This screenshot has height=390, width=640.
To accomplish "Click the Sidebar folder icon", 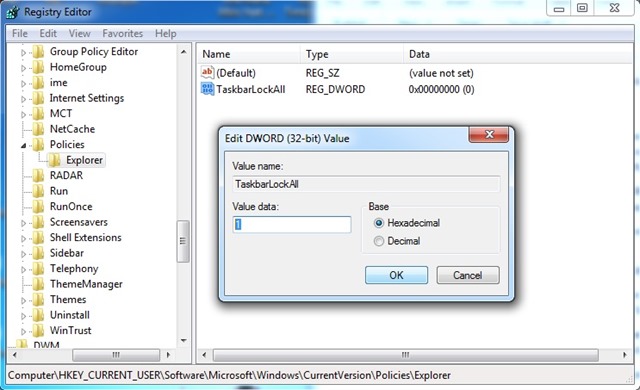I will (x=38, y=253).
